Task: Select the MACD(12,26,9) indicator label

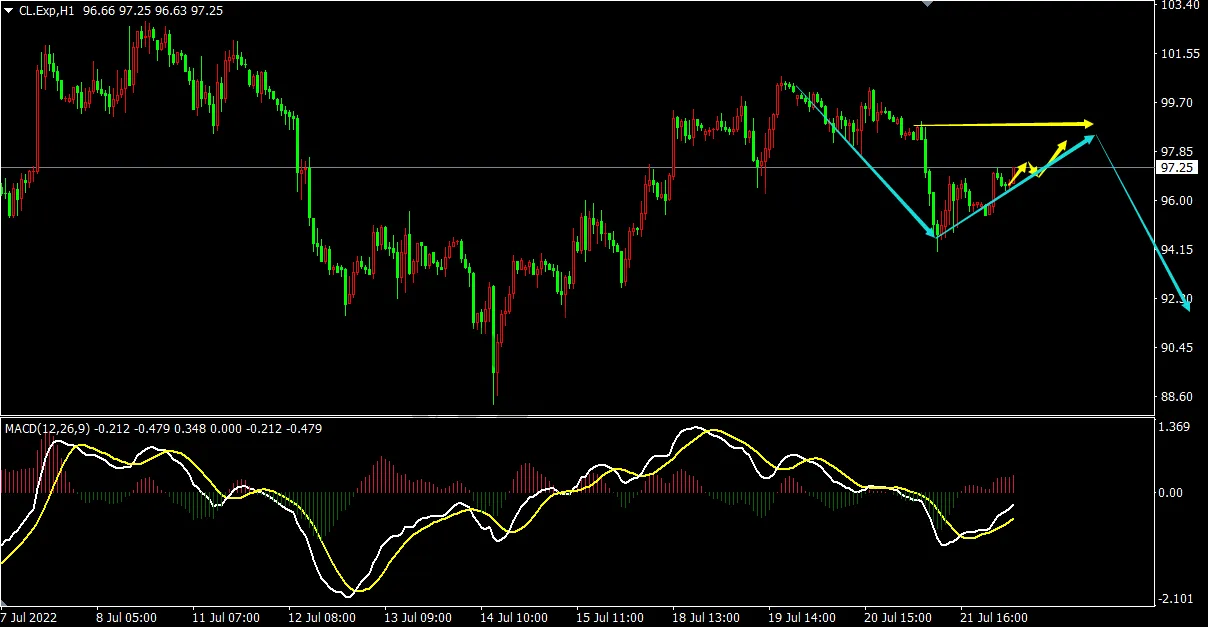Action: tap(48, 428)
